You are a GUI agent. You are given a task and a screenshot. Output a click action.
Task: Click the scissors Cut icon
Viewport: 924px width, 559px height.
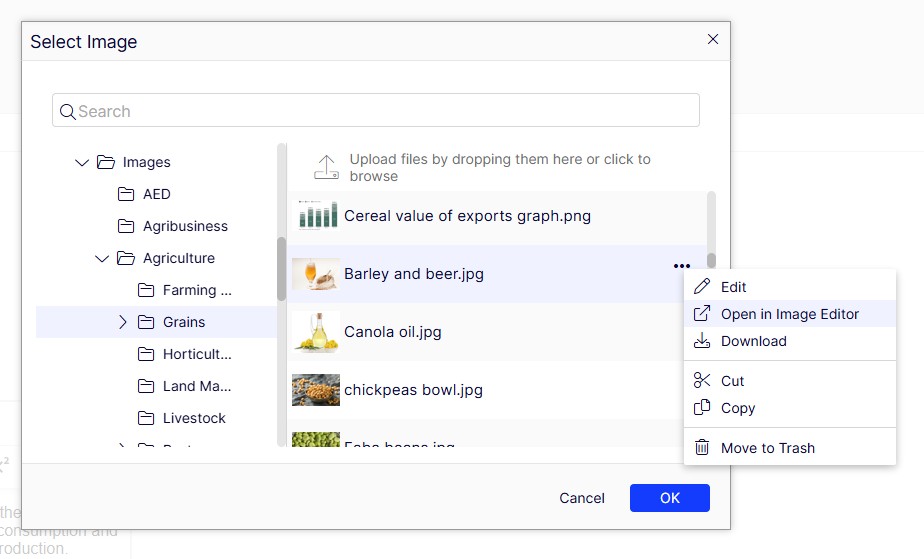(702, 381)
